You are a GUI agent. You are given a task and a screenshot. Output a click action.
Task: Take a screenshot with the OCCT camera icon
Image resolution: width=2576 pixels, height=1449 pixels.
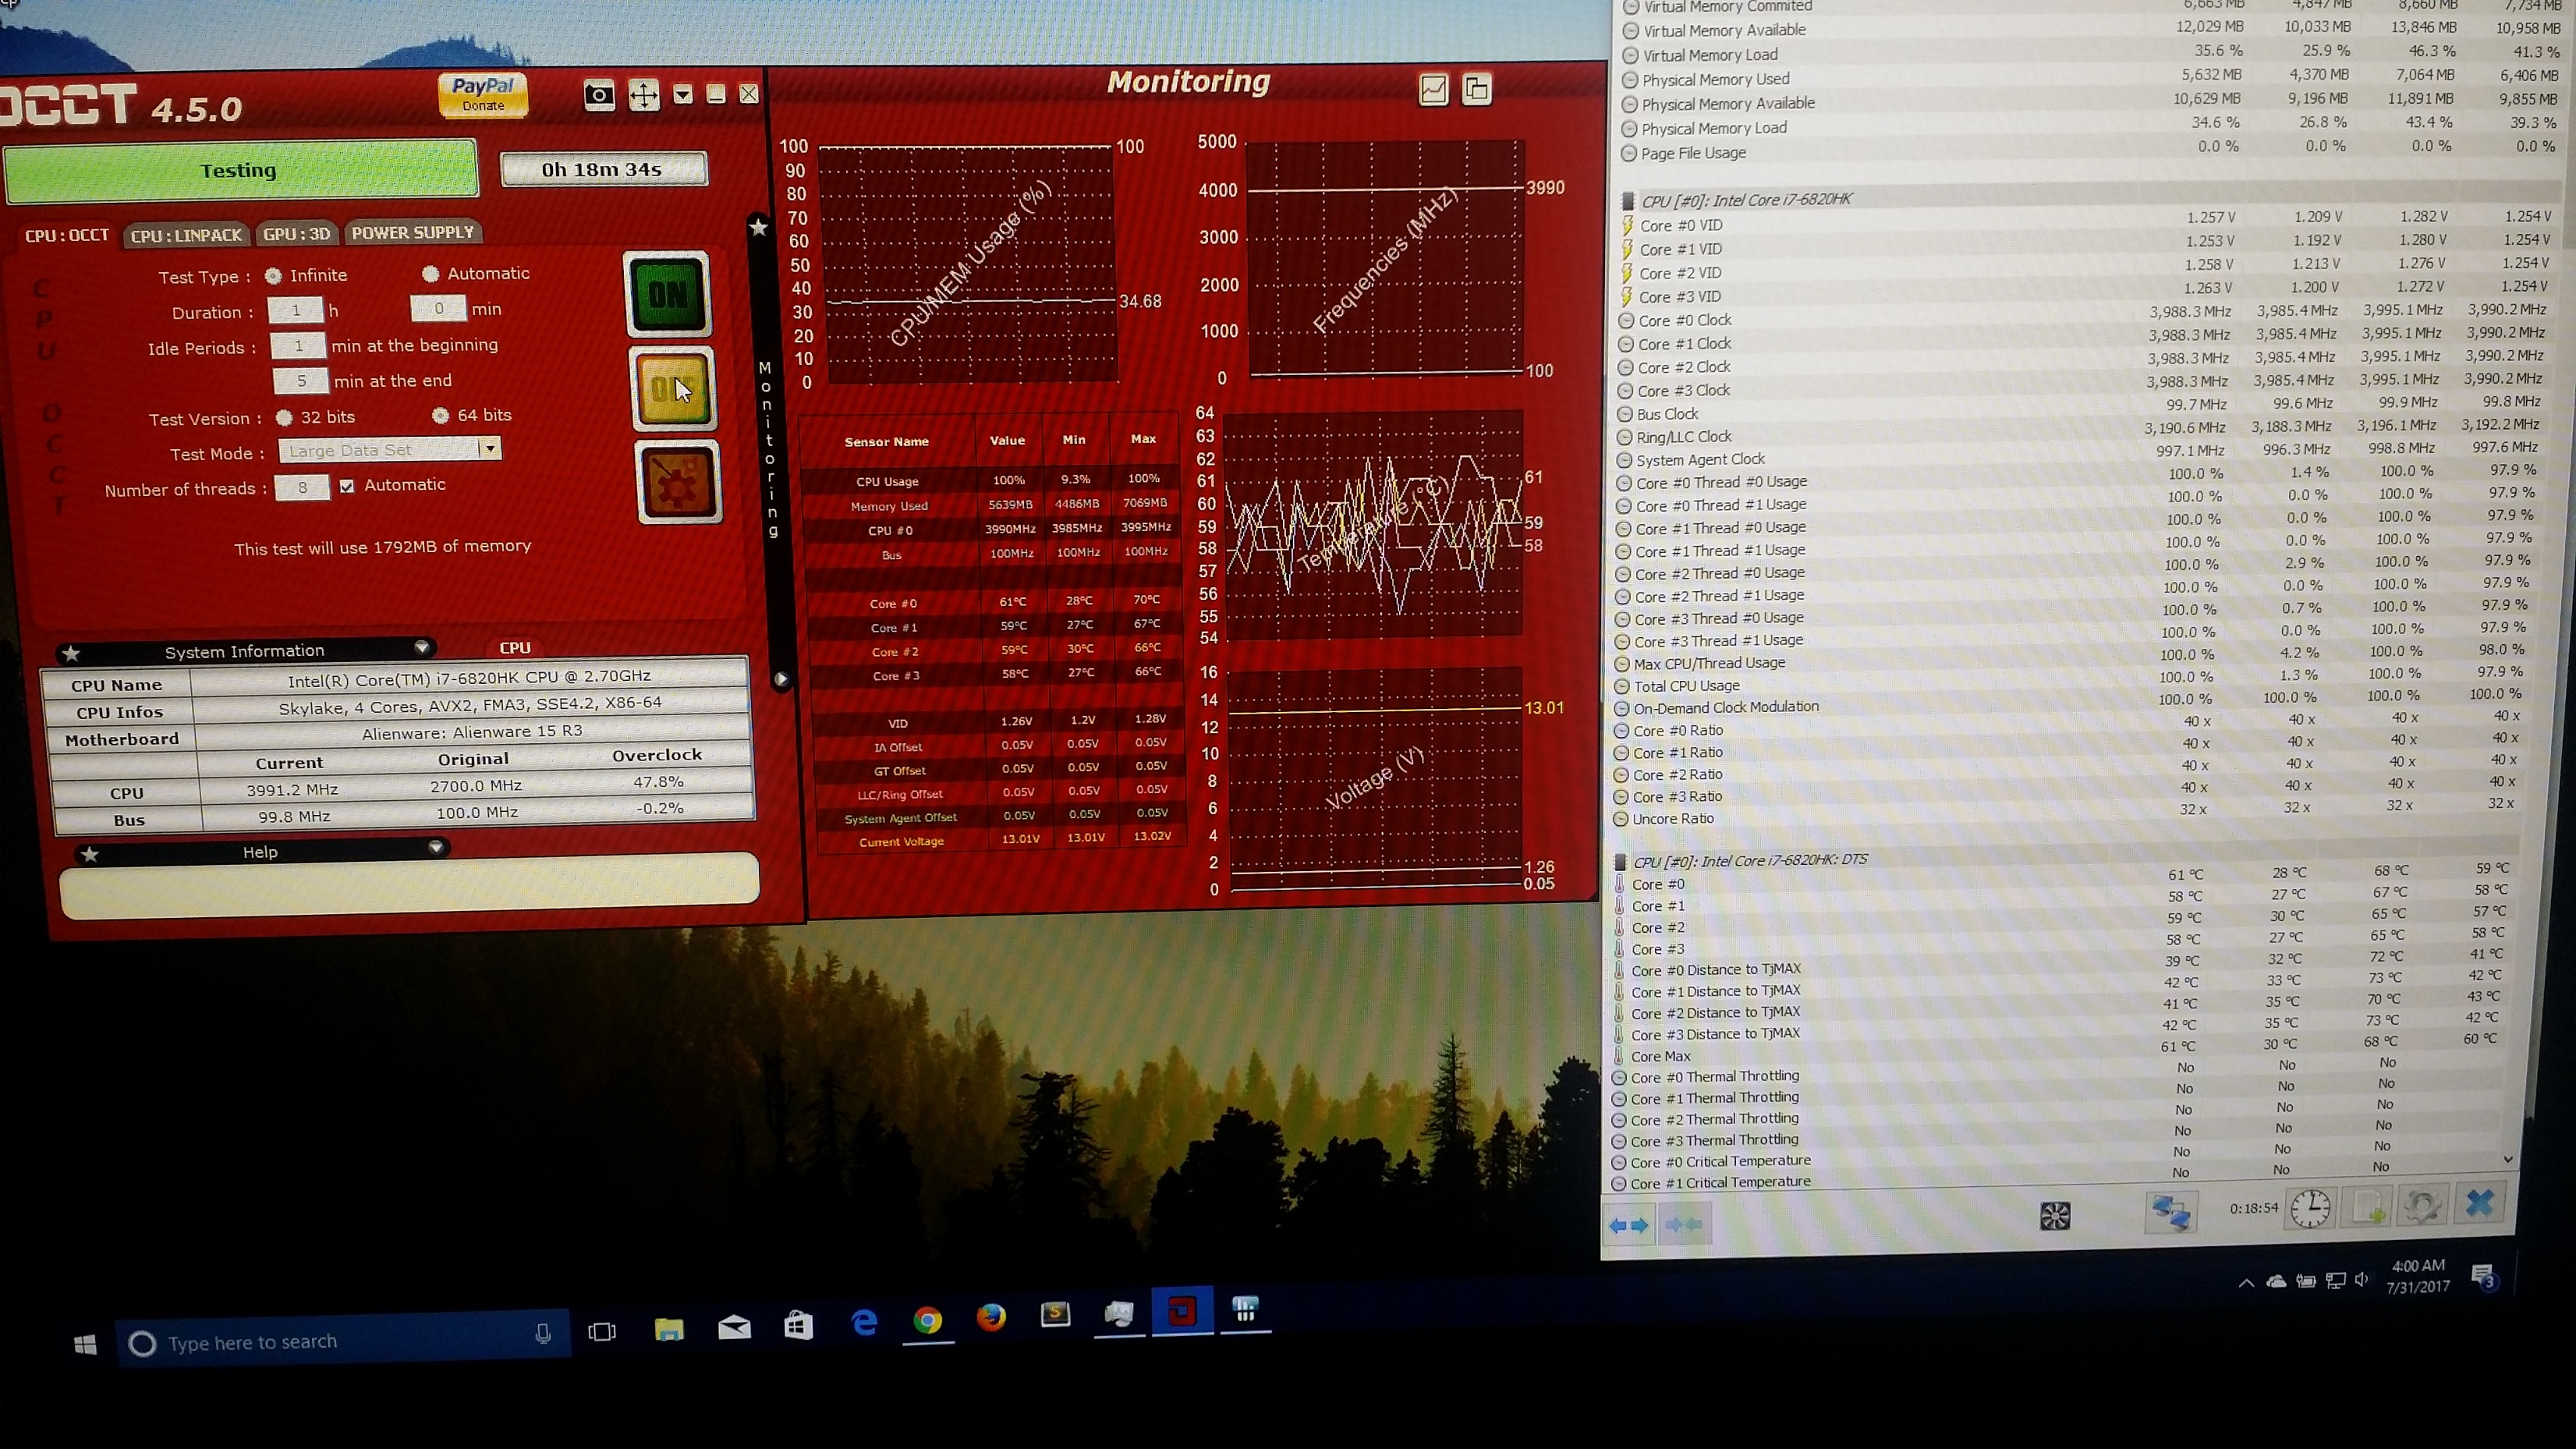click(599, 96)
